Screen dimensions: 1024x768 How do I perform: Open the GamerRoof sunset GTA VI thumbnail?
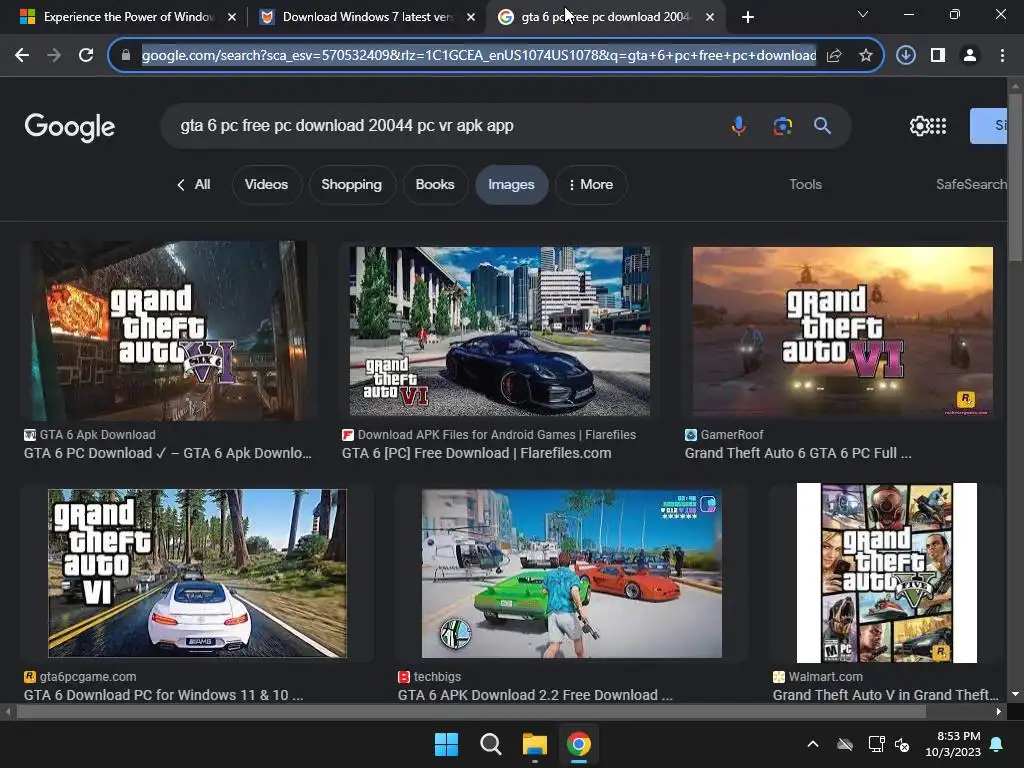tap(842, 331)
